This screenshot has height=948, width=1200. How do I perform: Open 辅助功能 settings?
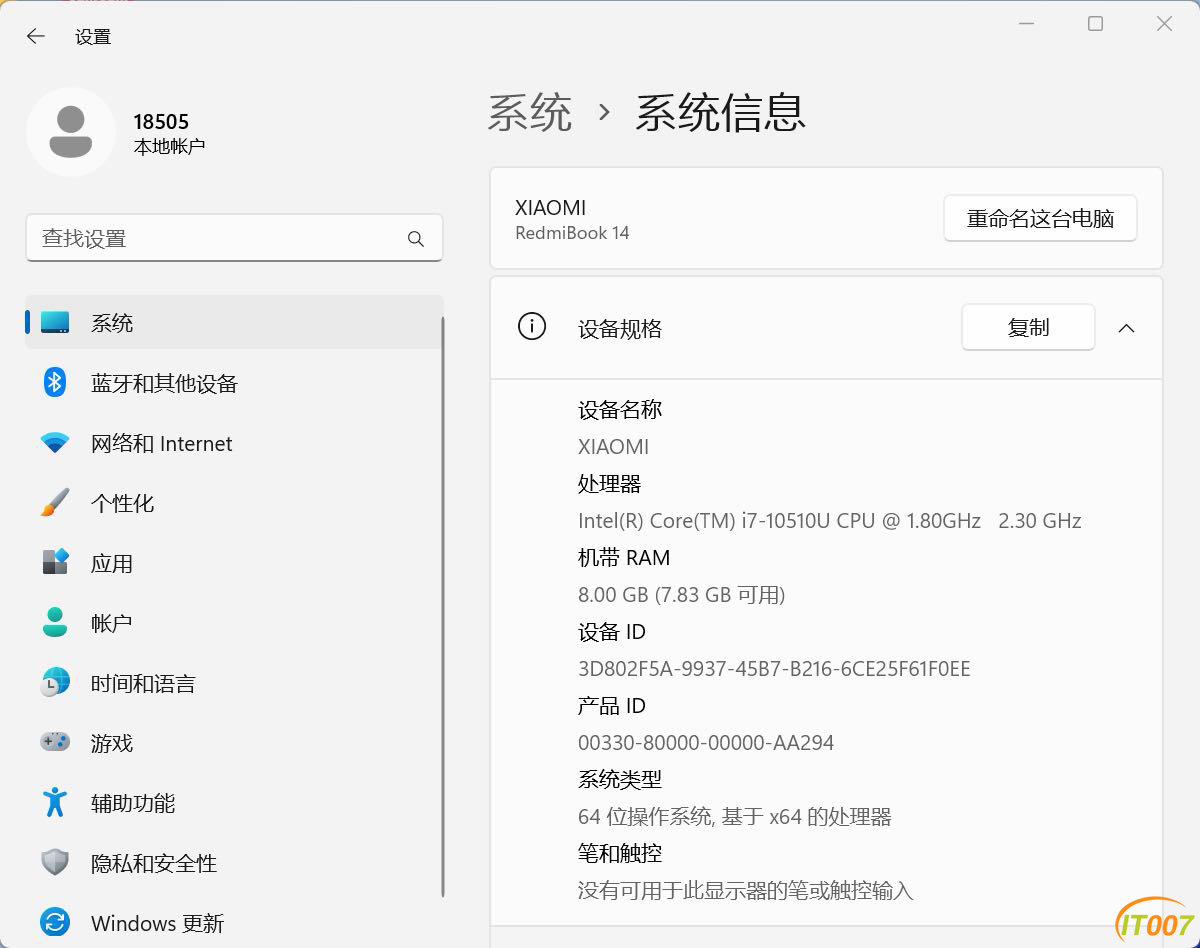click(234, 802)
